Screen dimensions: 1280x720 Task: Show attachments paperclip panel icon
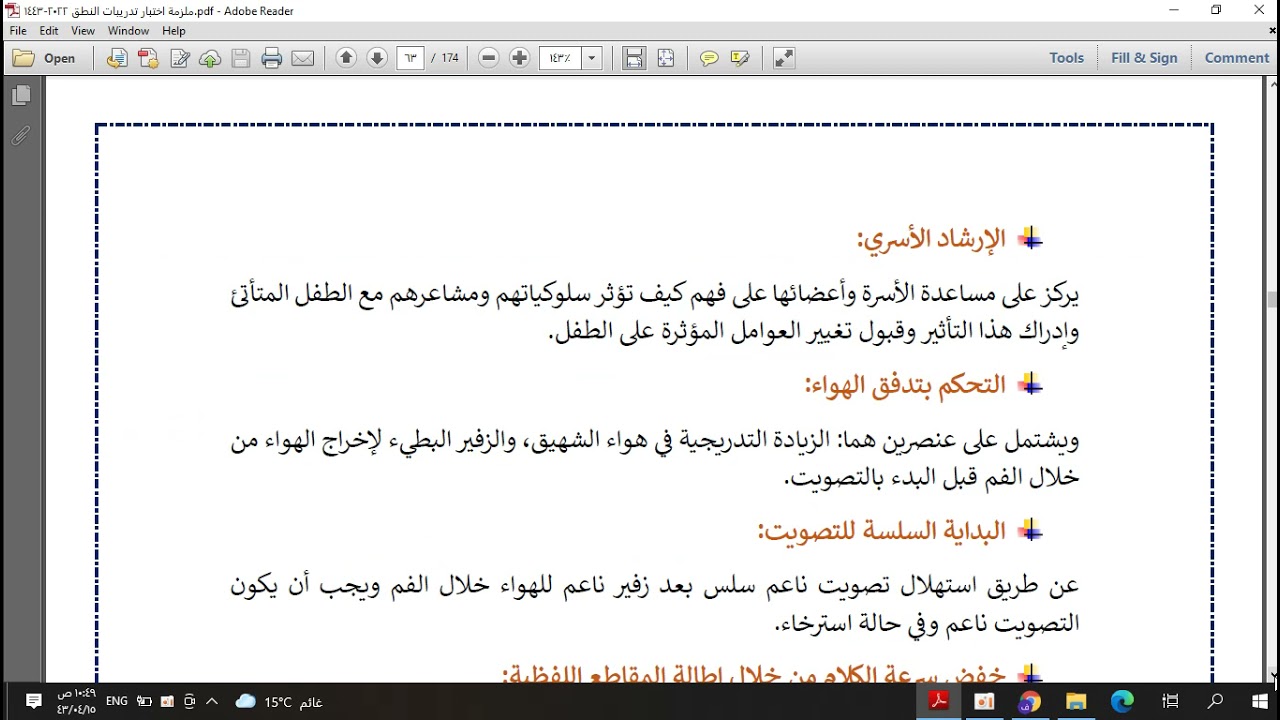click(x=21, y=136)
